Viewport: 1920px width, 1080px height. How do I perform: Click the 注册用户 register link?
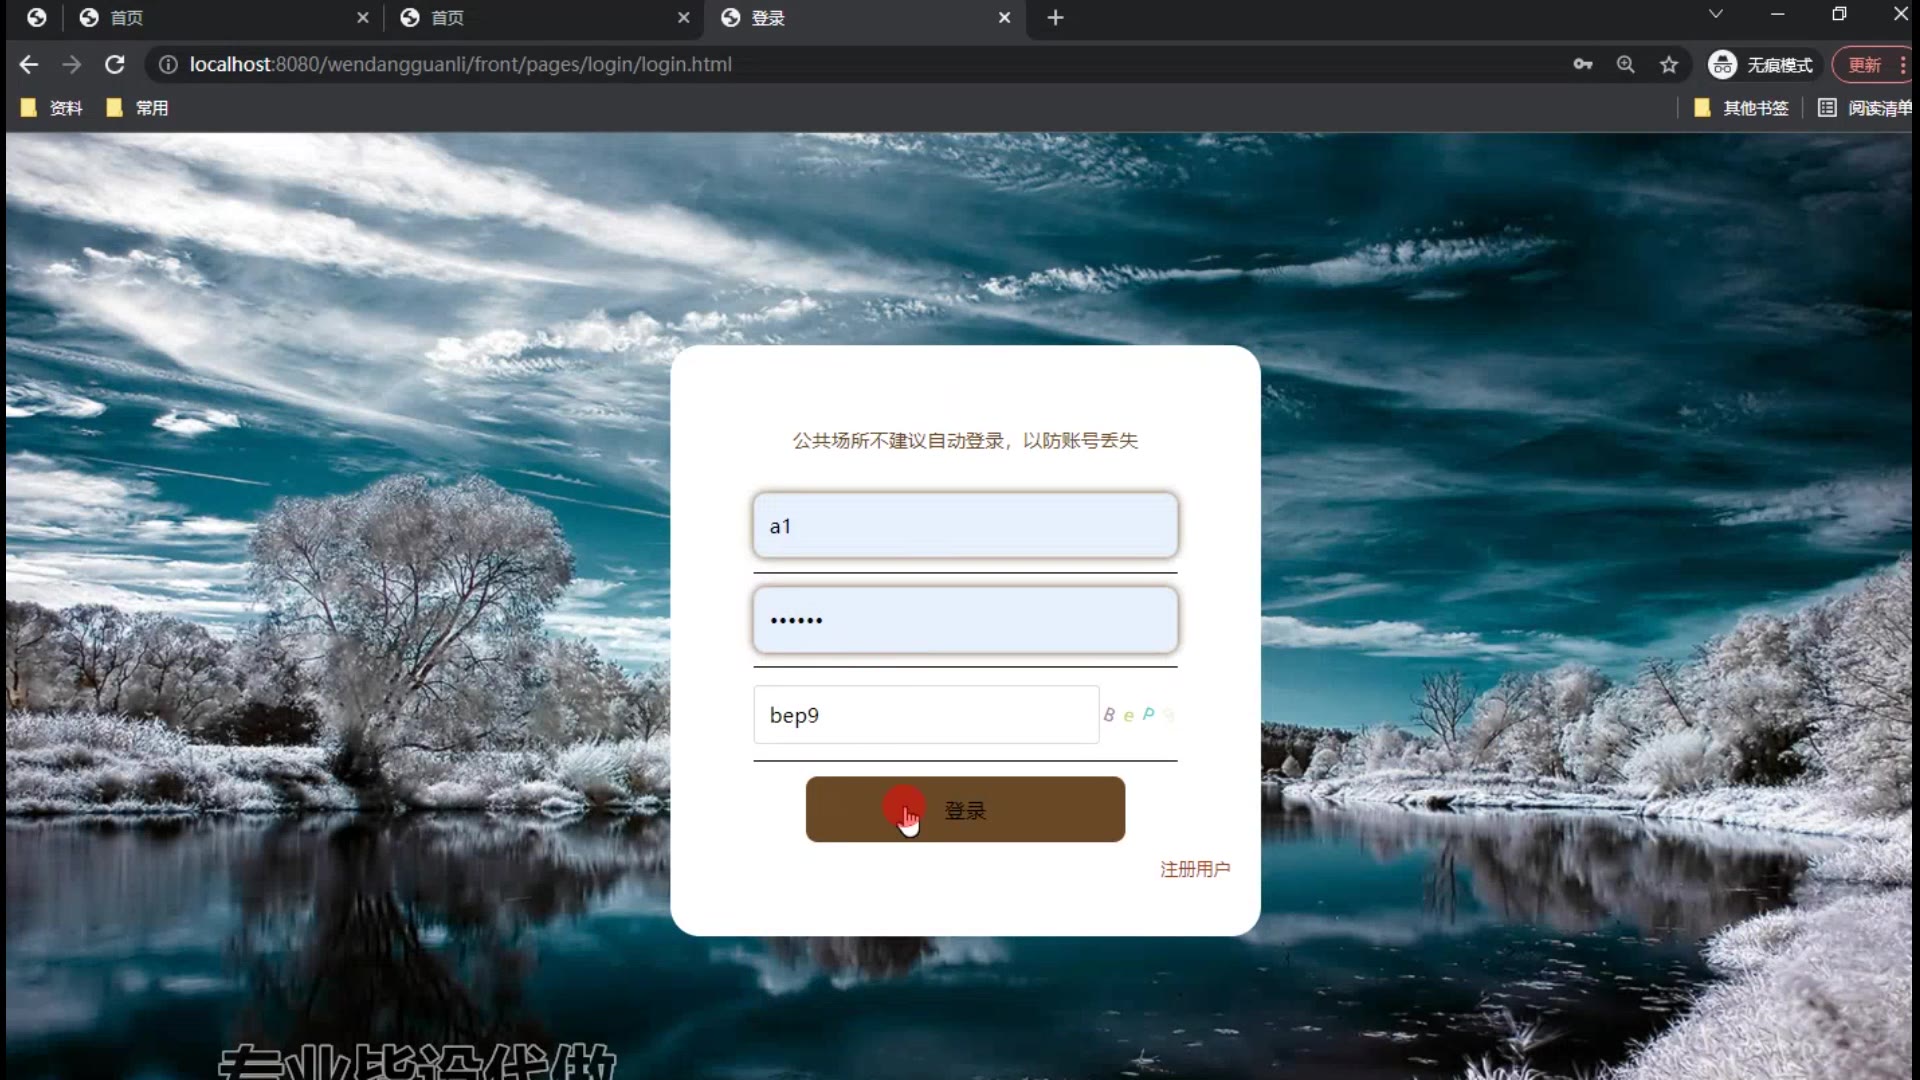1194,869
